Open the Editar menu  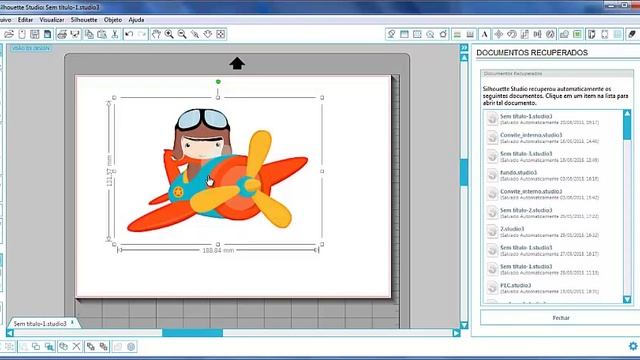(x=25, y=20)
